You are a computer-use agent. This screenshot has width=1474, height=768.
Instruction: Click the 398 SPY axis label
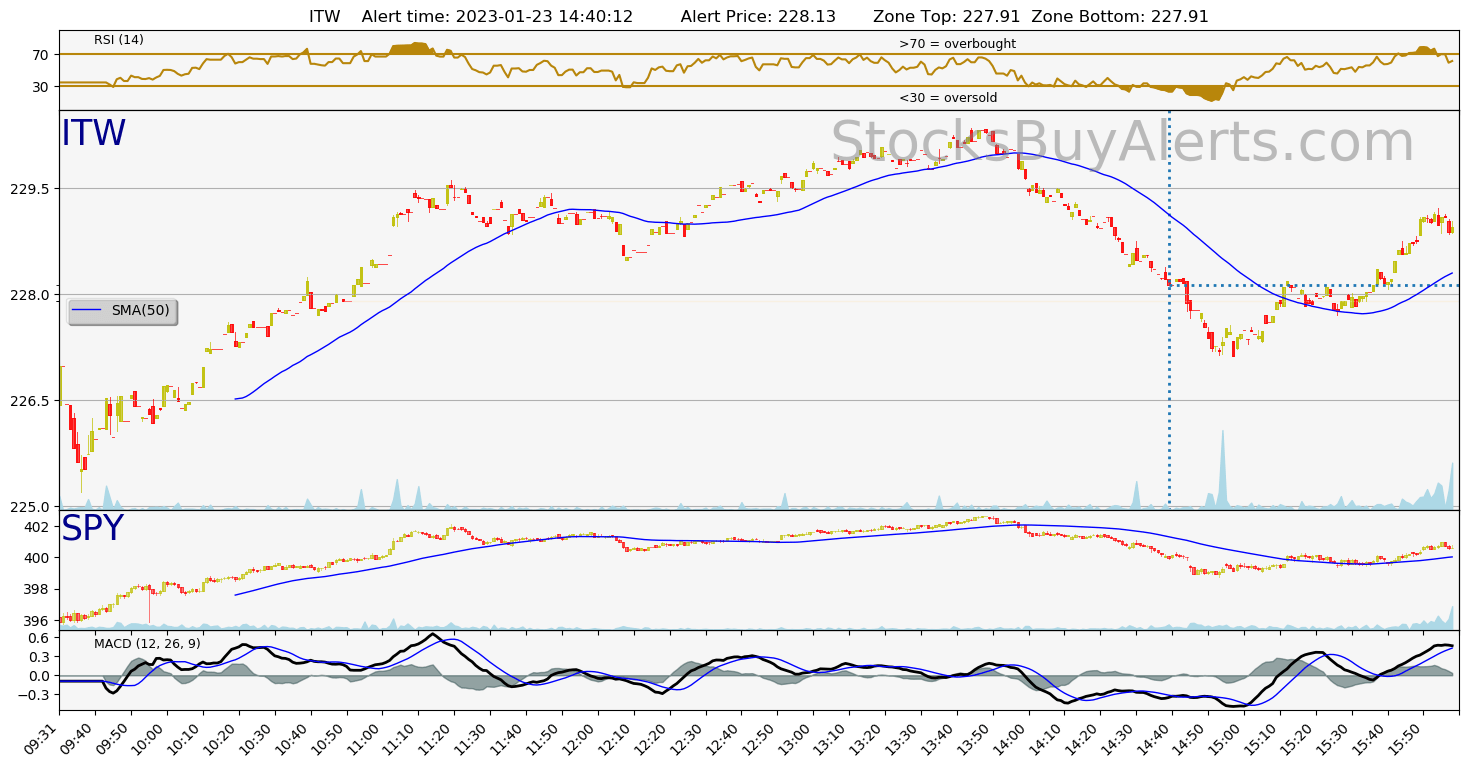click(x=38, y=589)
